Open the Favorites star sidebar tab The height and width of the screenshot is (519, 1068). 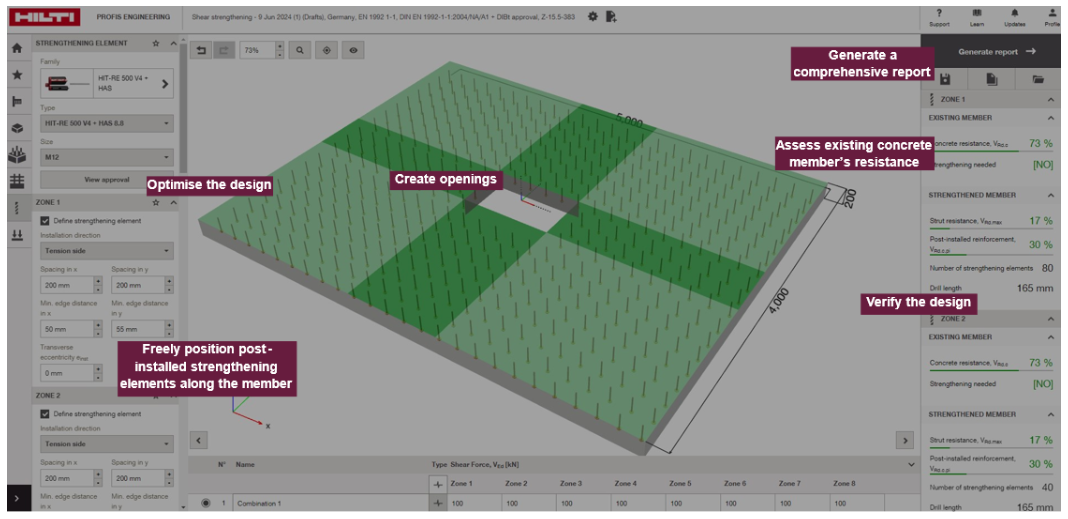coord(18,75)
